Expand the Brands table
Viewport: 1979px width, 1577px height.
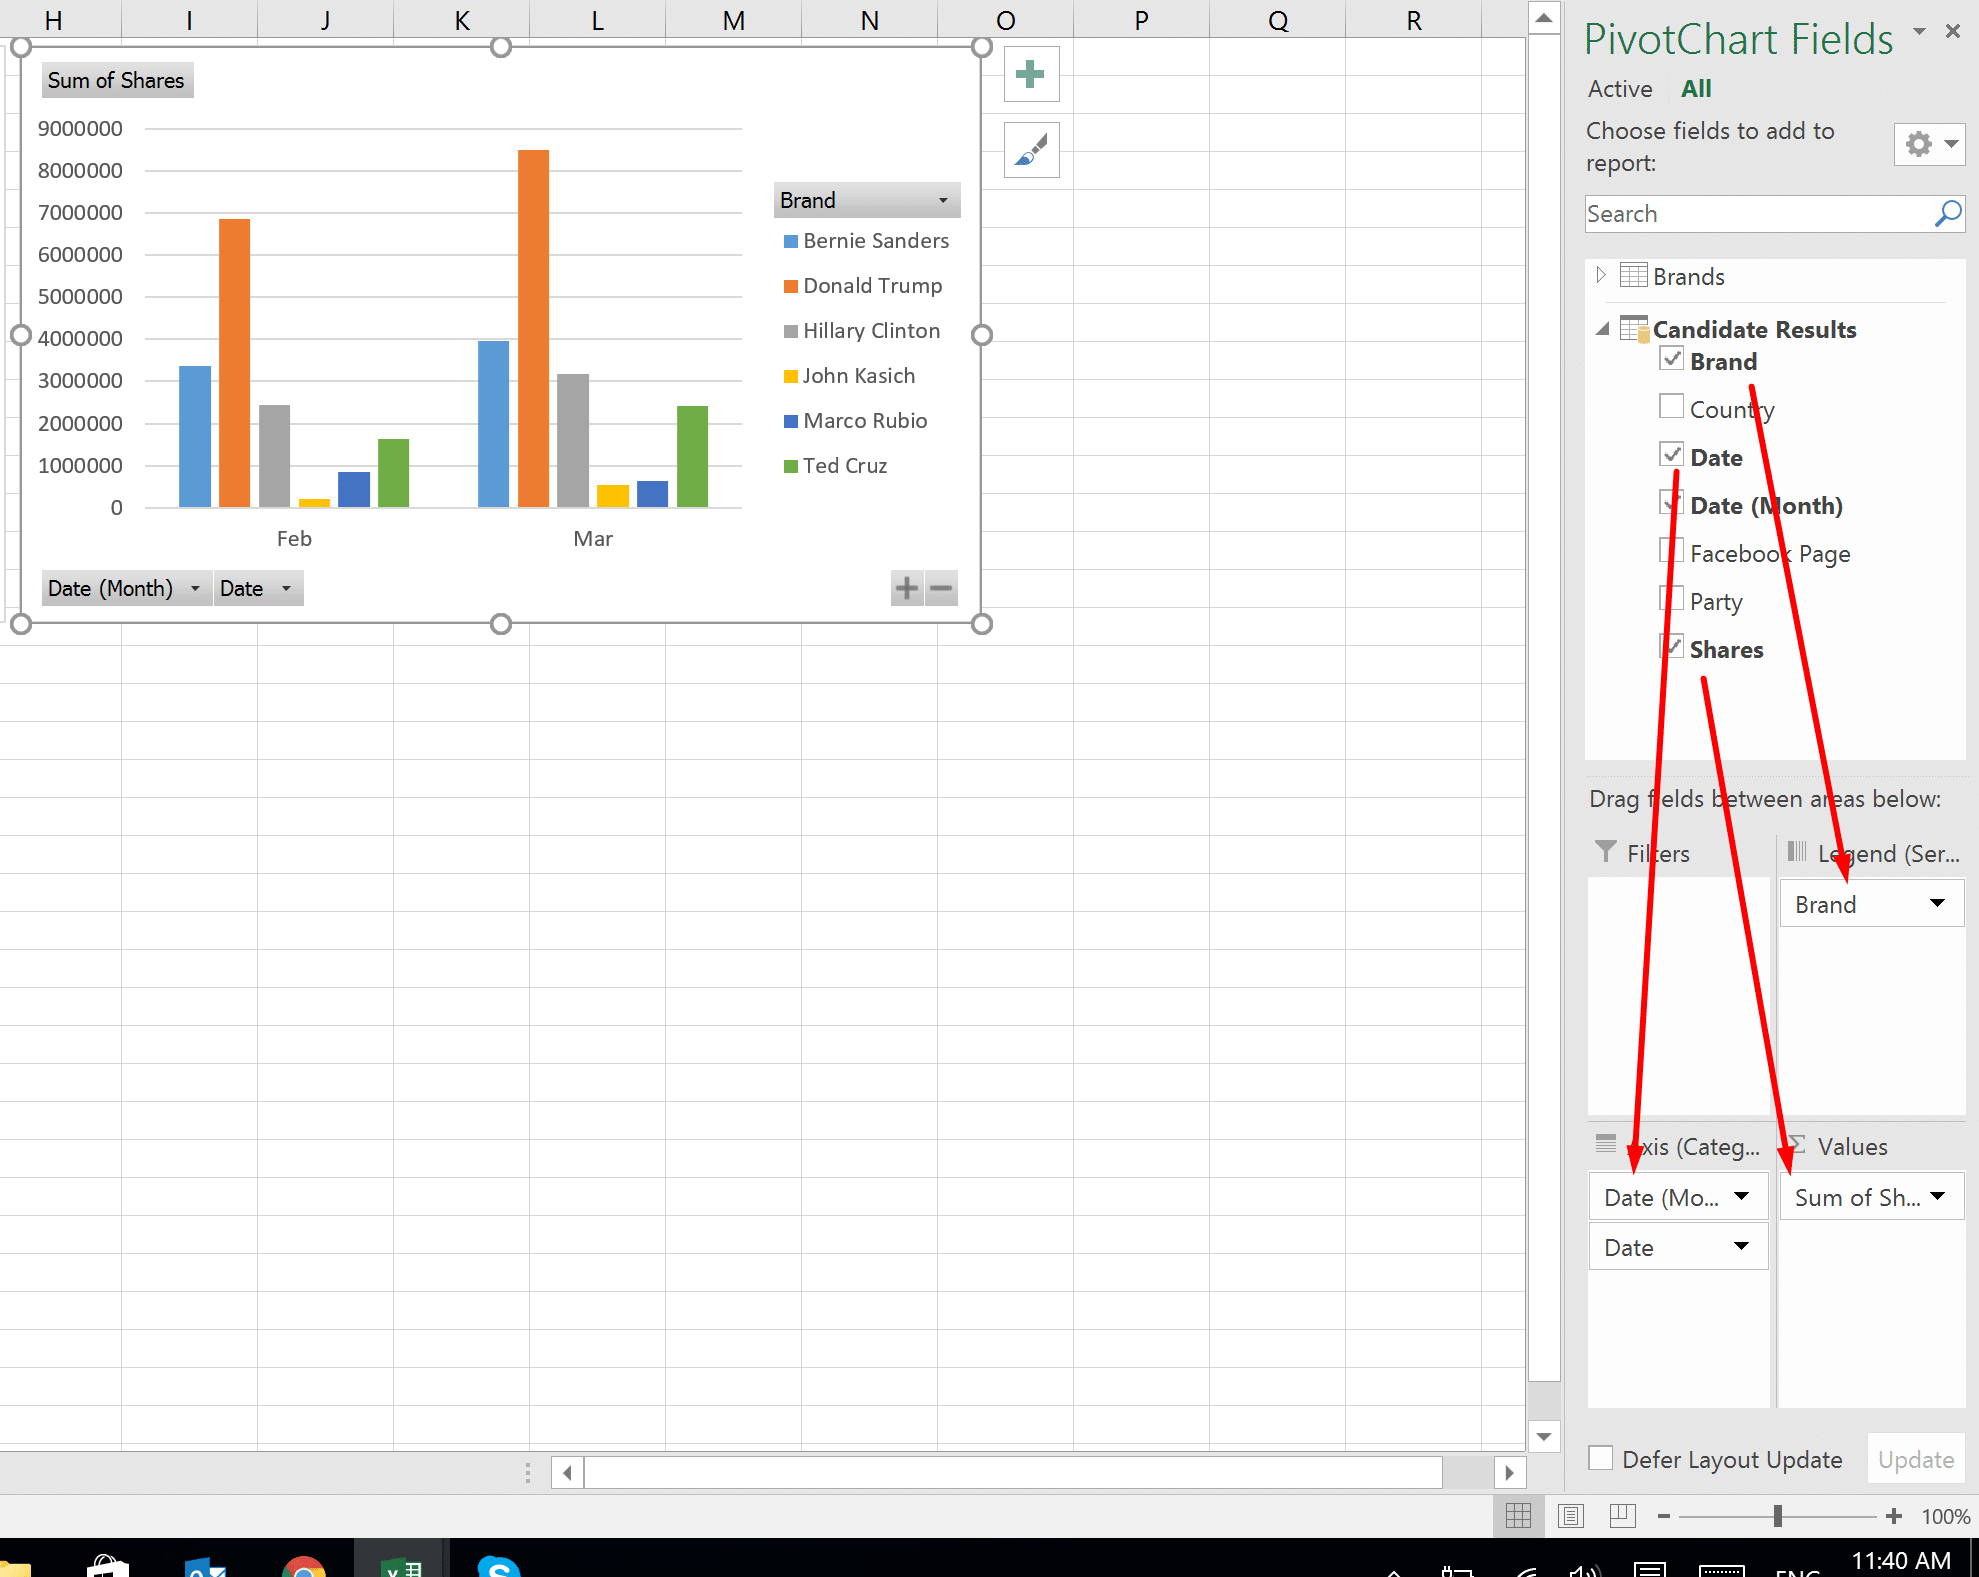point(1601,275)
